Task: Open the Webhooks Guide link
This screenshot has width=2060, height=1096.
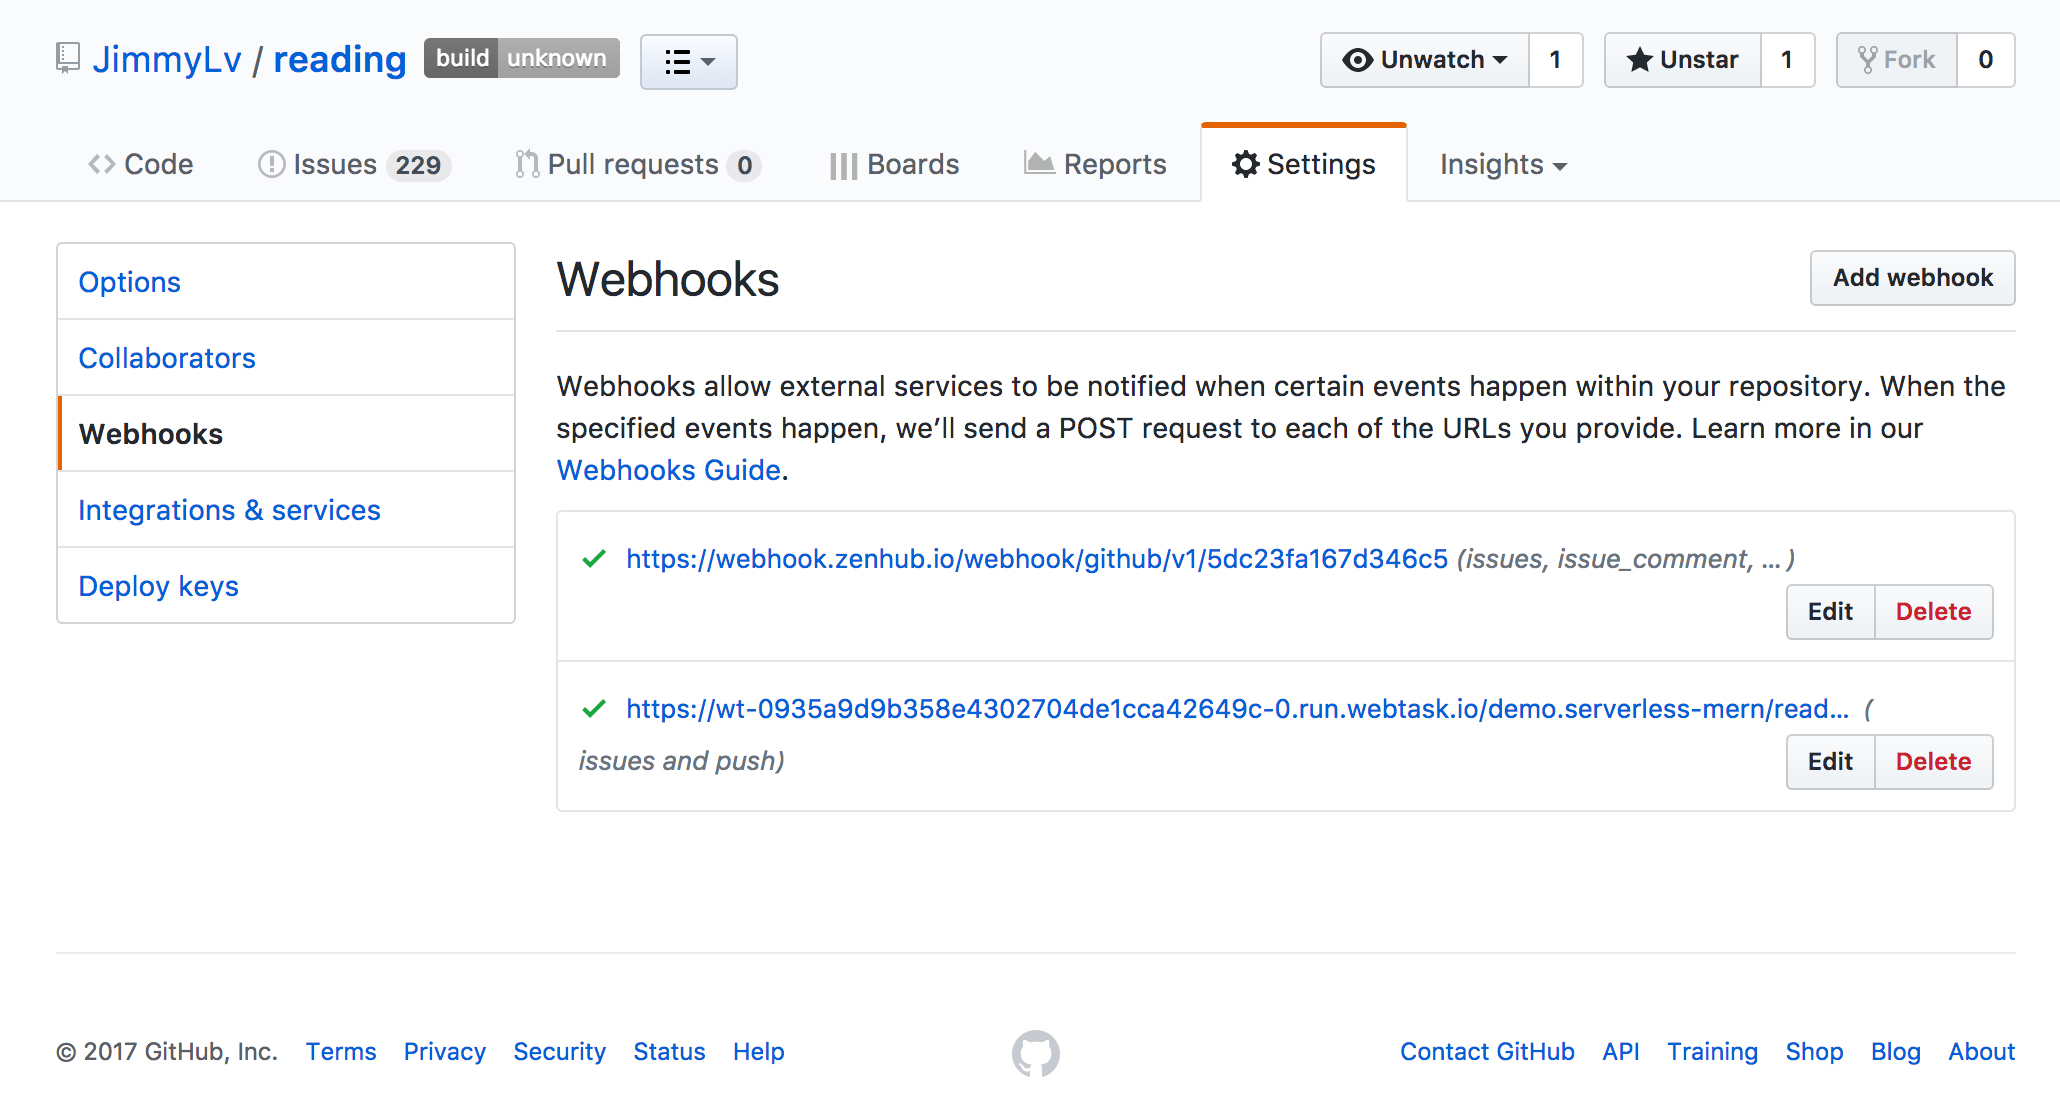Action: [668, 470]
